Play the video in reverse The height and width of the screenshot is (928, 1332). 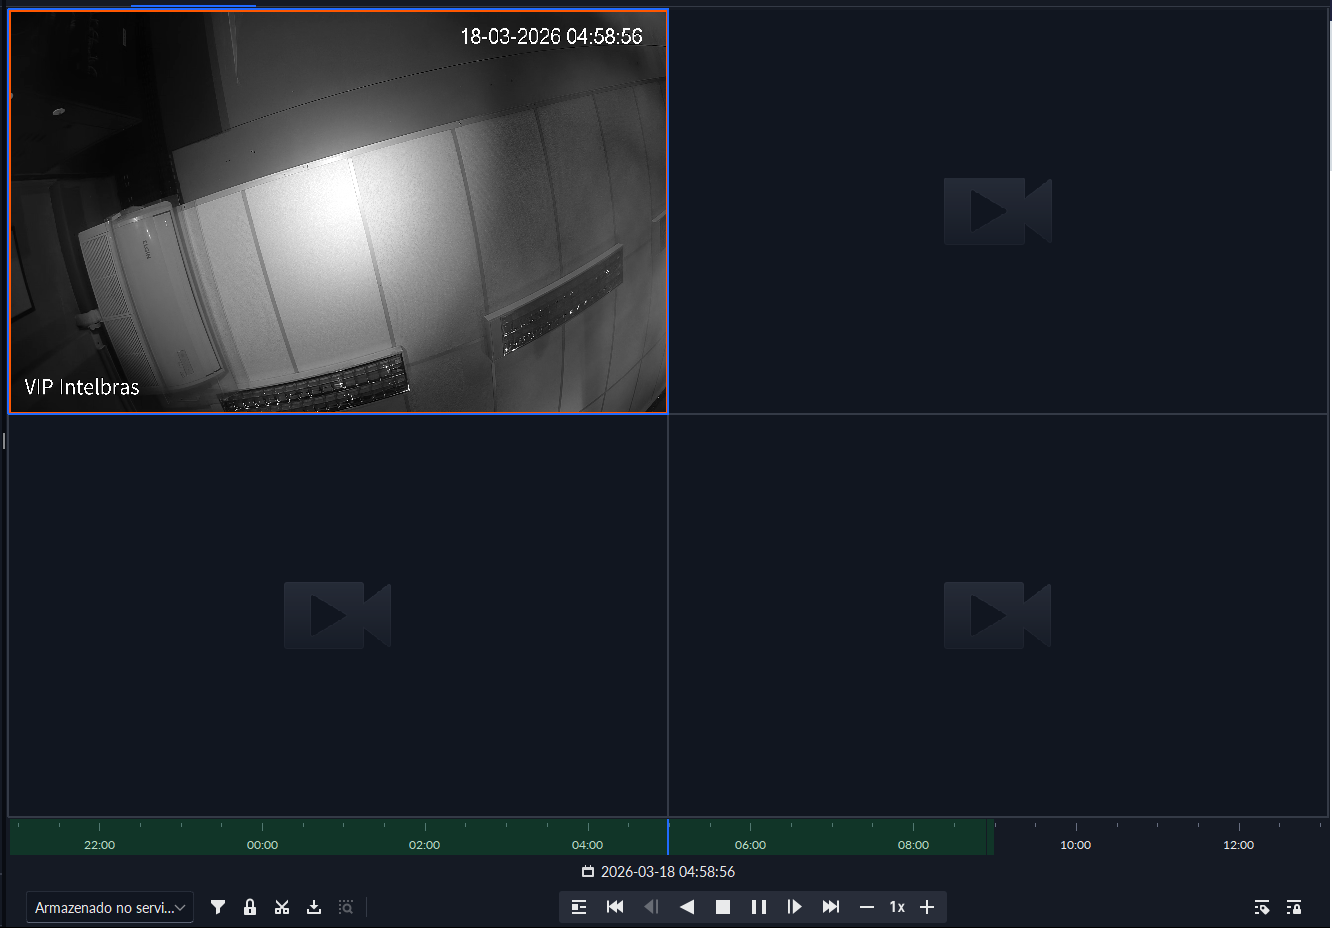point(687,907)
